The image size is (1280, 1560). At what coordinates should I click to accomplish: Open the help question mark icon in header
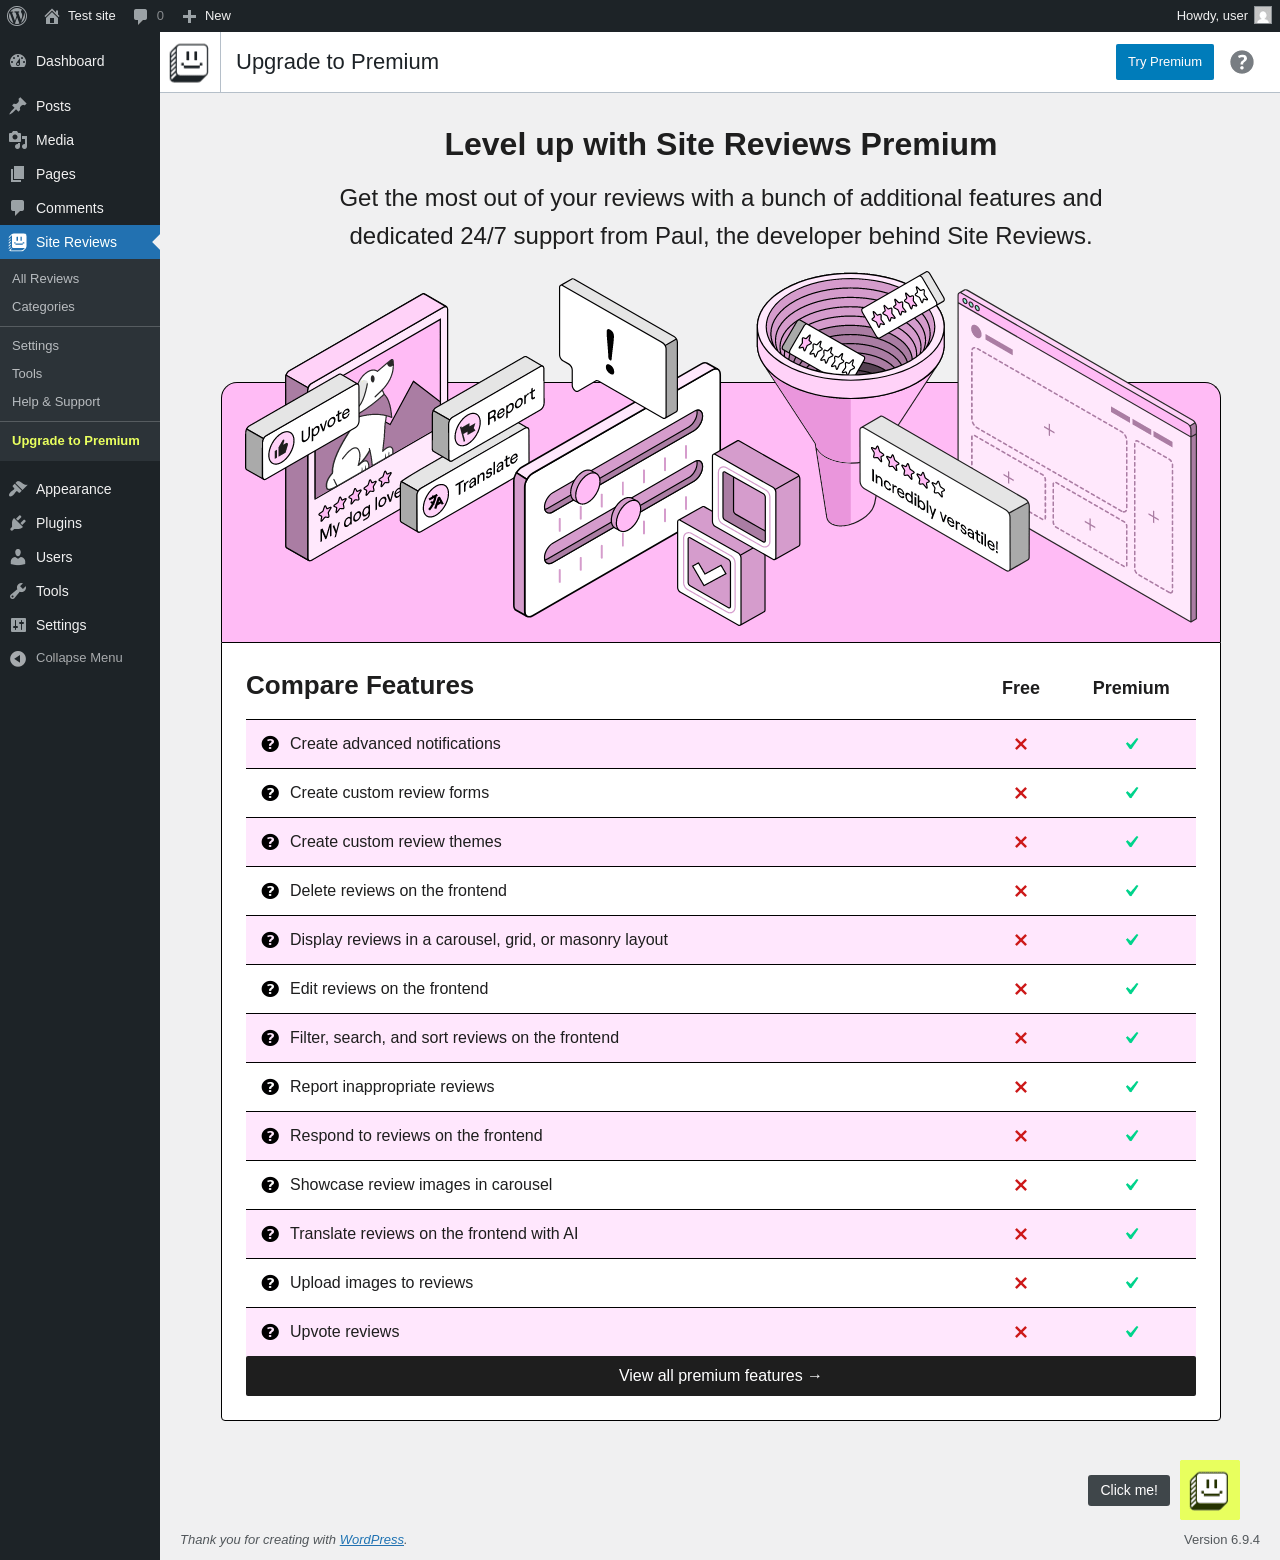pos(1242,62)
